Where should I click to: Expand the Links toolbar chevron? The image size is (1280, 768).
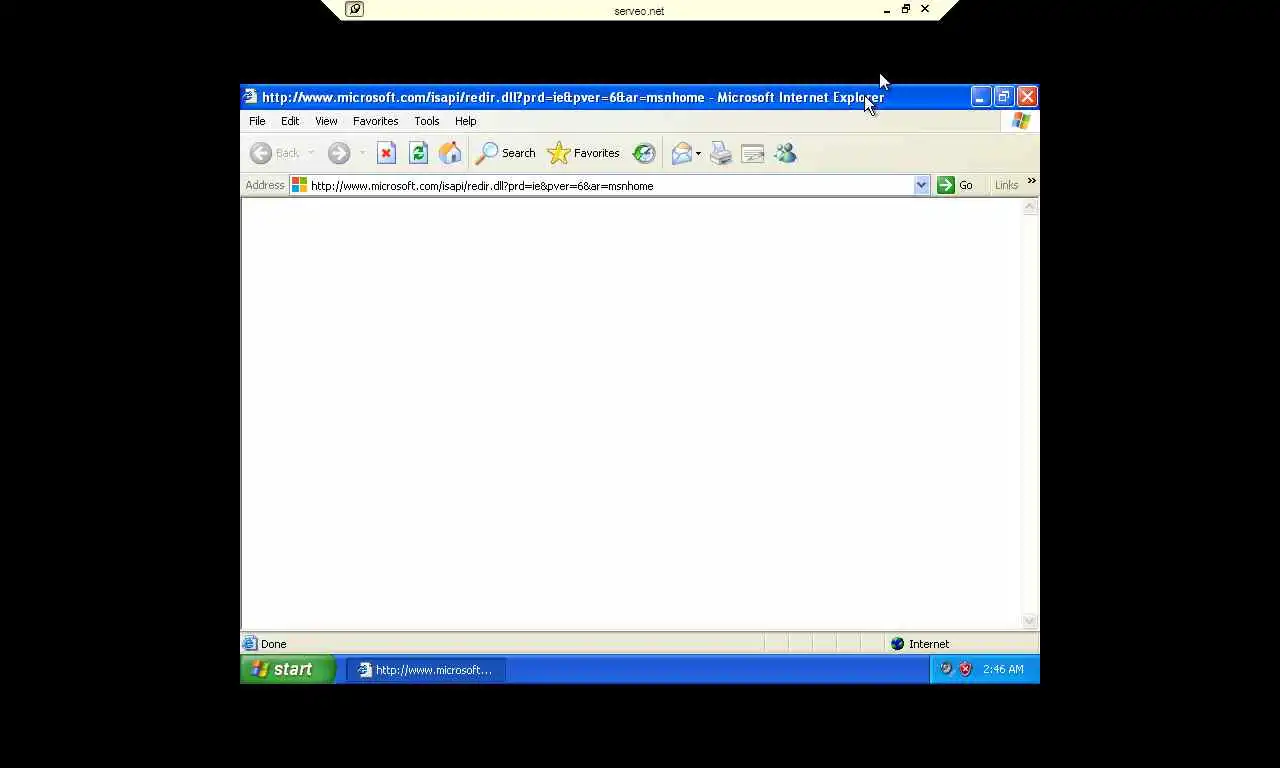click(1031, 181)
